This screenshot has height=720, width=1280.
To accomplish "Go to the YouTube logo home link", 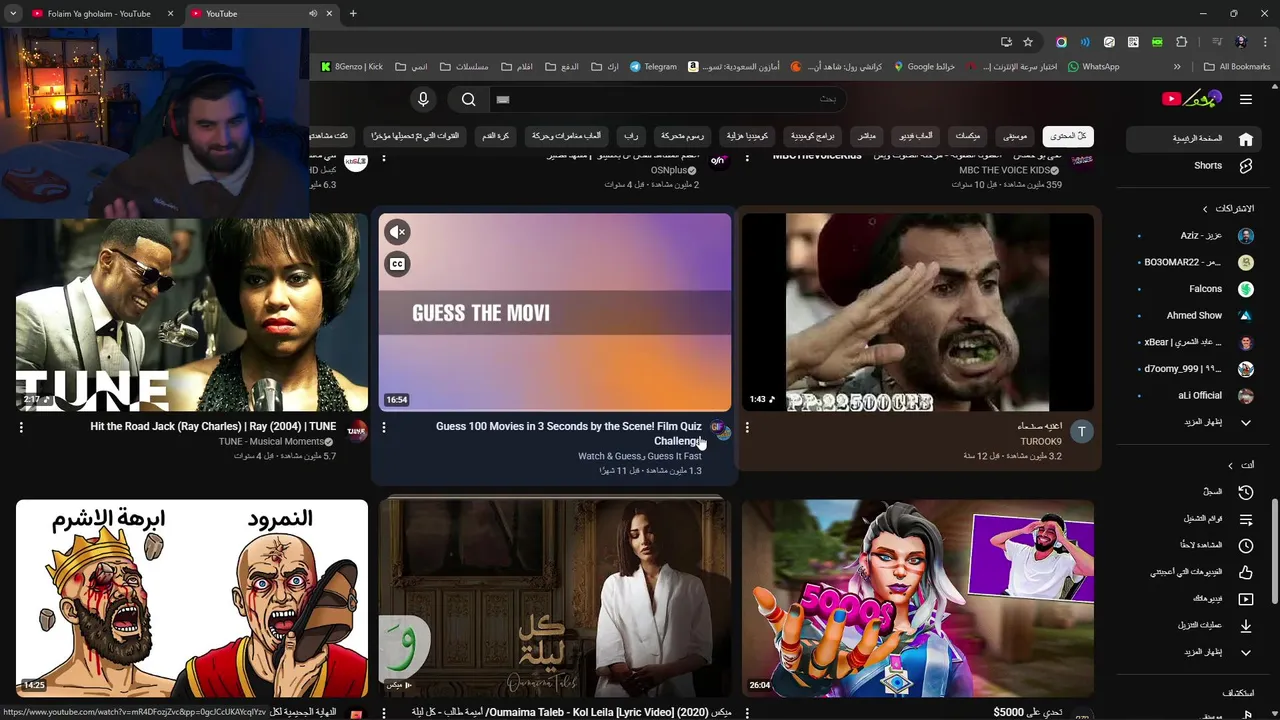I will tap(1191, 98).
